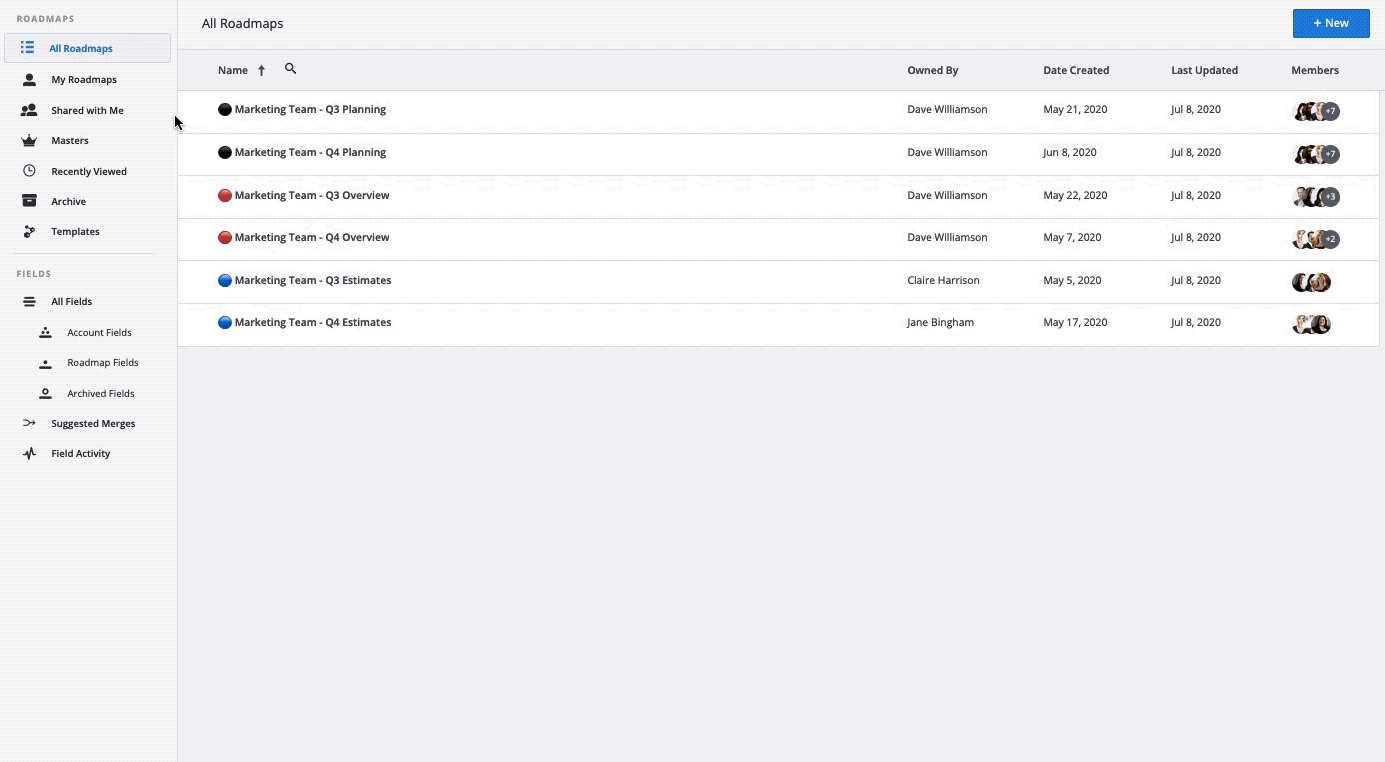
Task: Click the Shared with Me people icon
Action: 29,110
